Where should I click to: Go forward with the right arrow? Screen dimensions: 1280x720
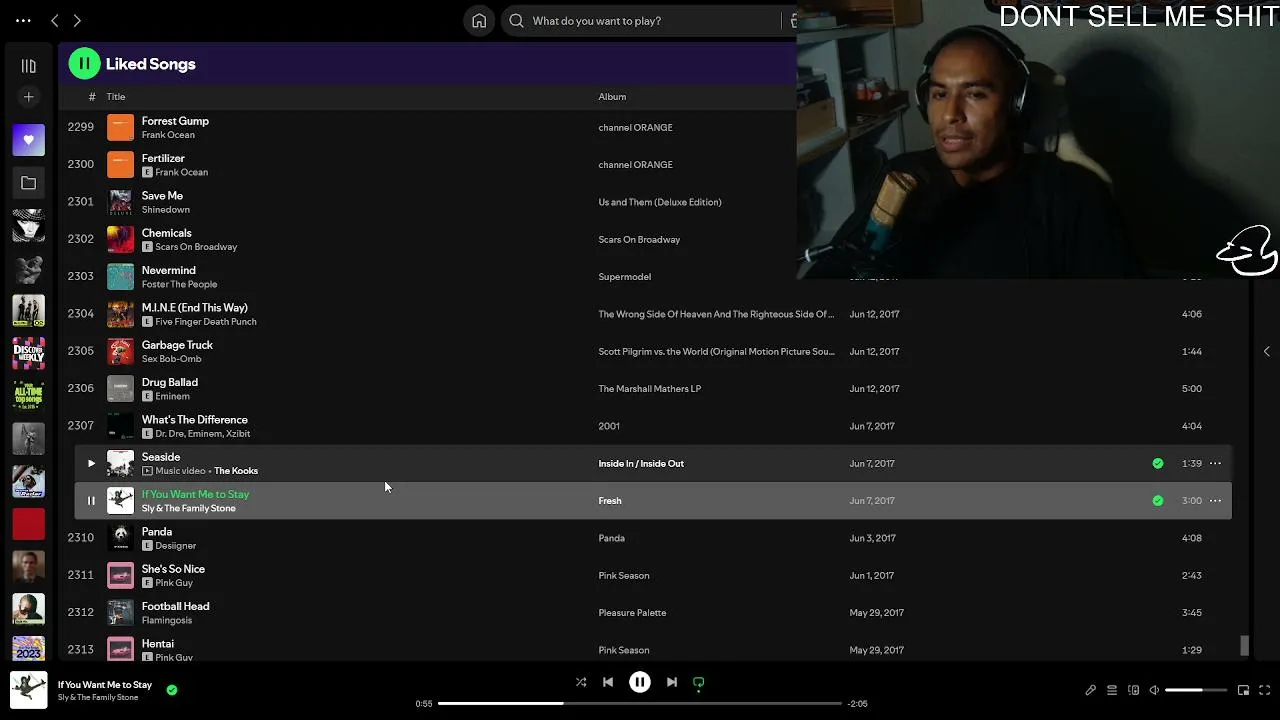tap(77, 20)
